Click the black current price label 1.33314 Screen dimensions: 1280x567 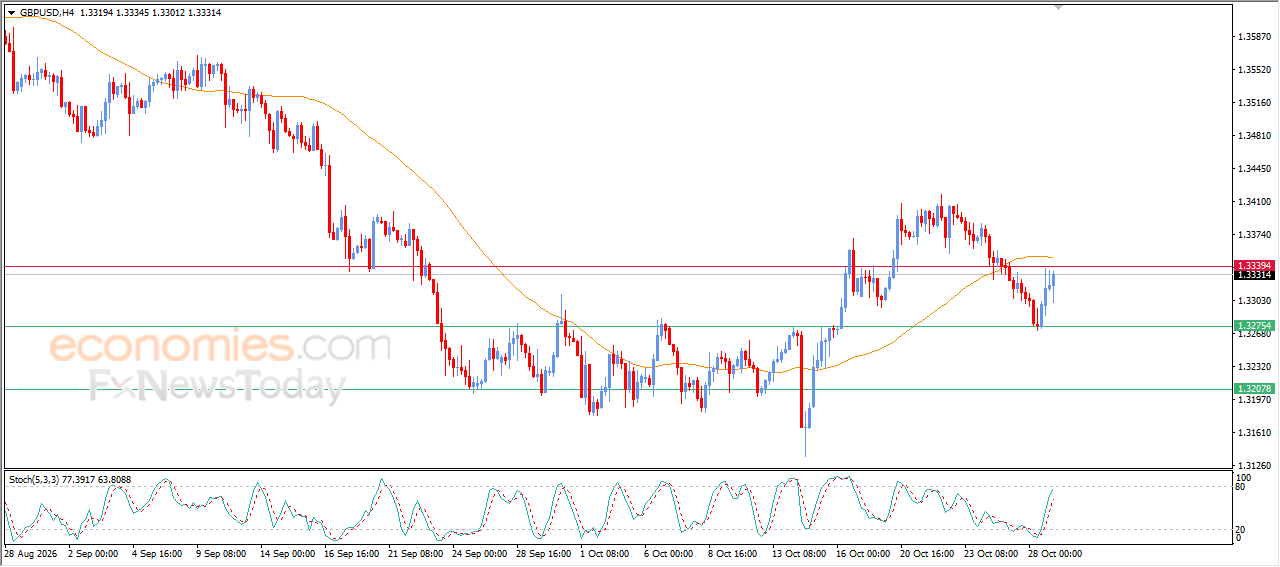(x=1254, y=275)
